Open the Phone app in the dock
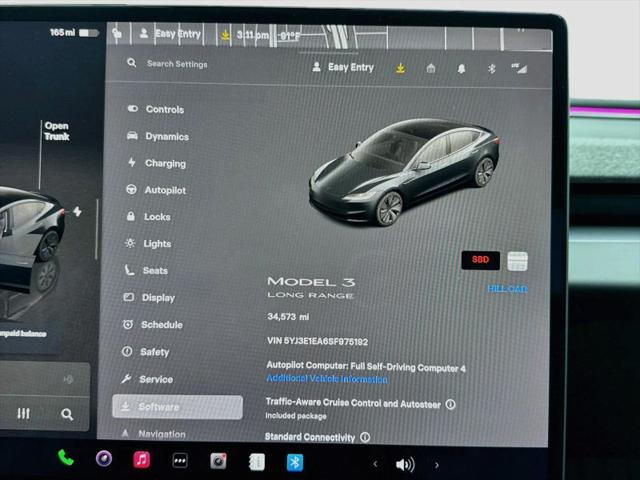The width and height of the screenshot is (640, 480). [66, 458]
